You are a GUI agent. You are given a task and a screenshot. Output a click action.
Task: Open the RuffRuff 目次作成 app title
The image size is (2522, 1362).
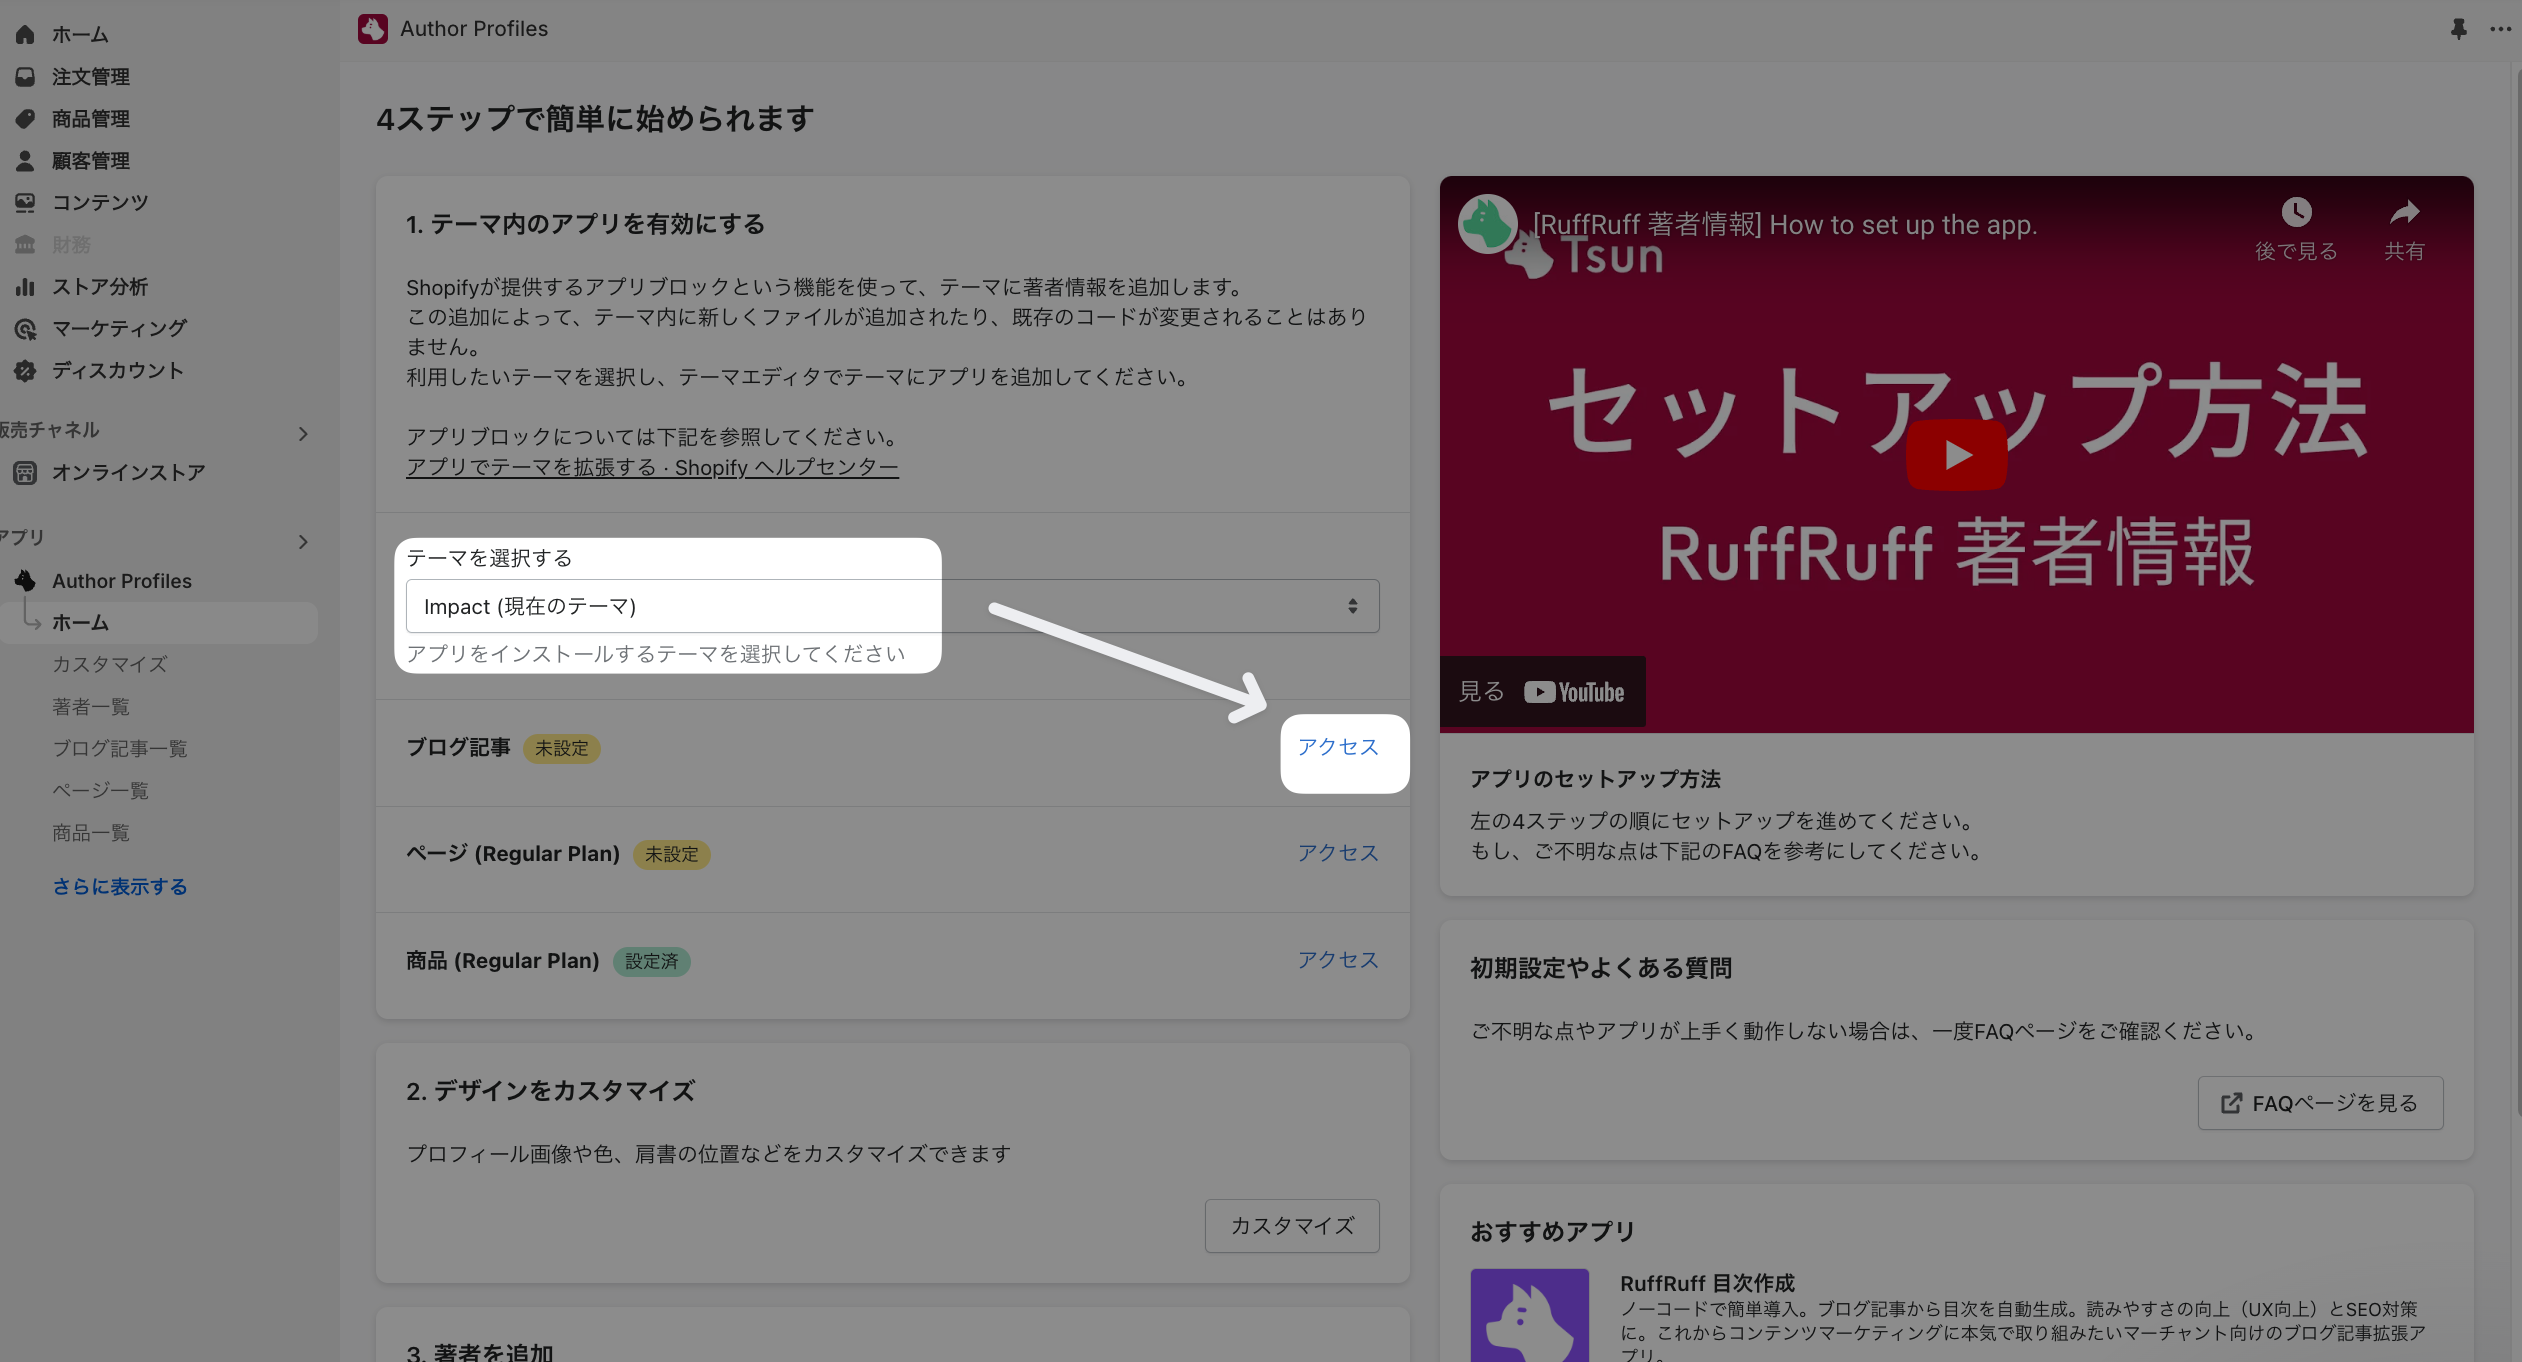[x=1707, y=1284]
